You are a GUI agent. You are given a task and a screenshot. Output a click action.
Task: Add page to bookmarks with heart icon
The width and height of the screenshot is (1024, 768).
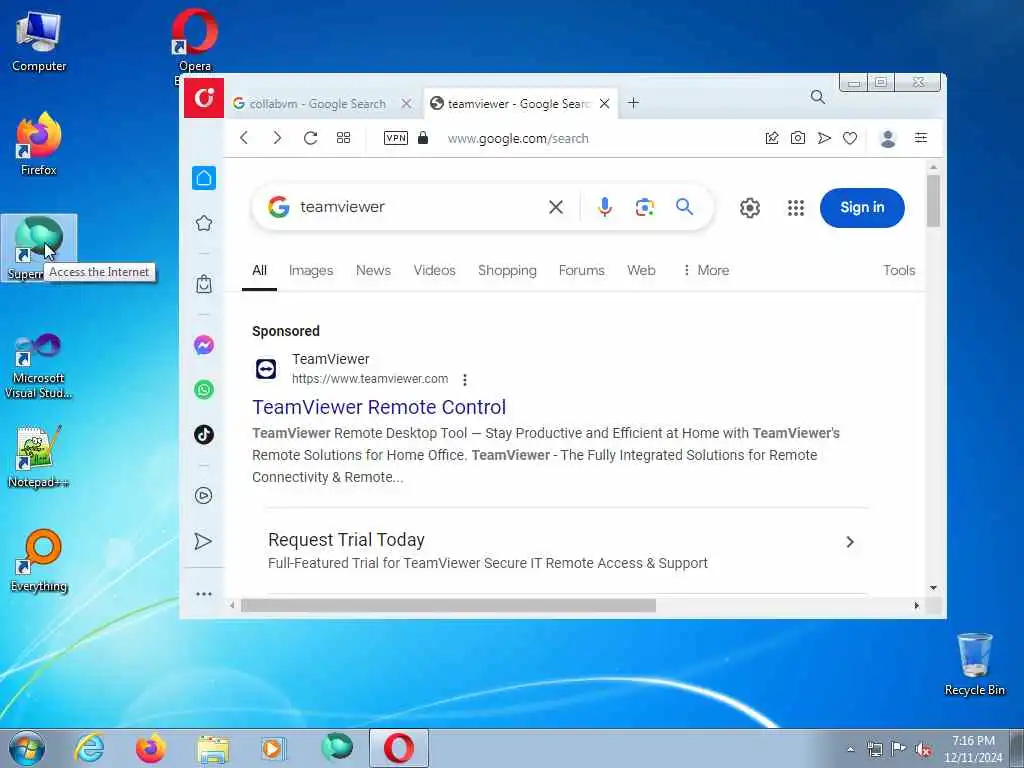coord(850,138)
